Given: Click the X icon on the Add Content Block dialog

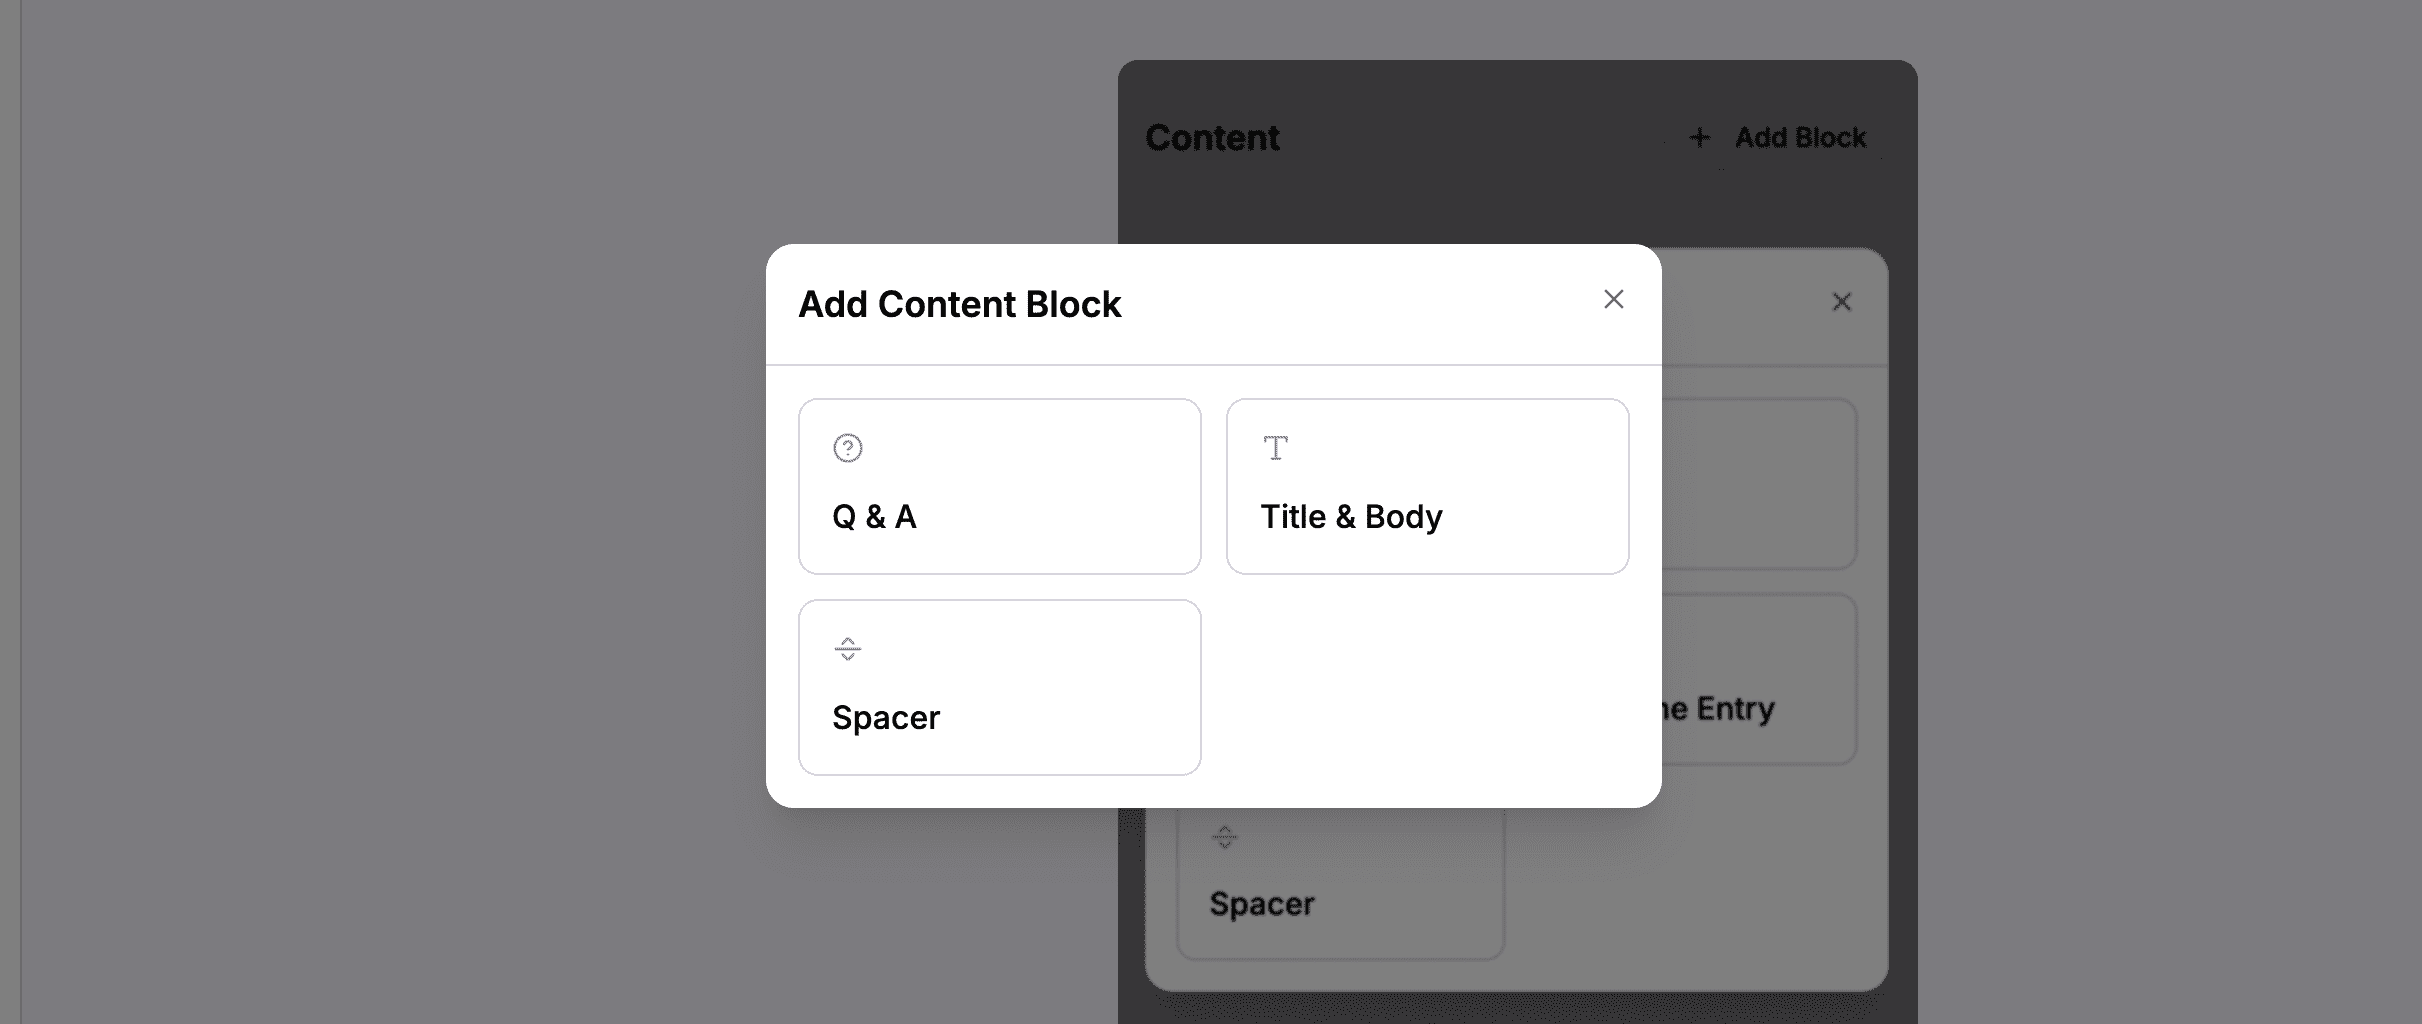Looking at the screenshot, I should tap(1614, 299).
